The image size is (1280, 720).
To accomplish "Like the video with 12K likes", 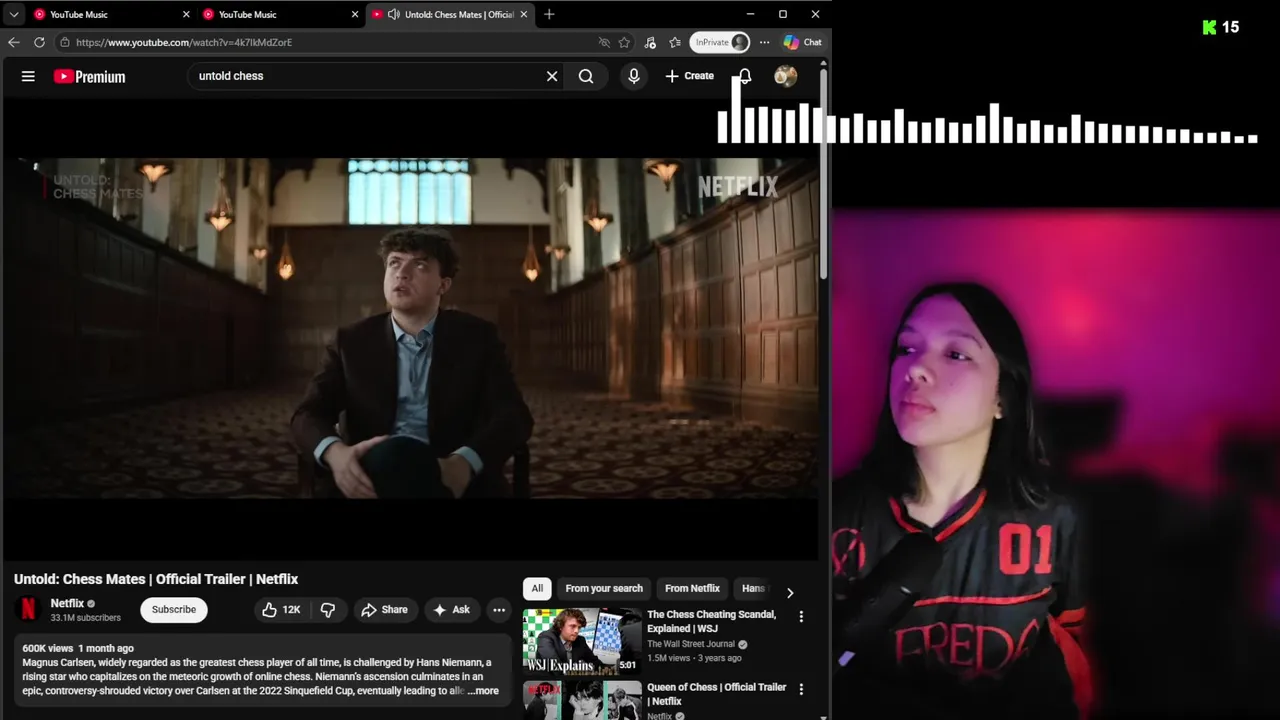I will click(x=281, y=609).
